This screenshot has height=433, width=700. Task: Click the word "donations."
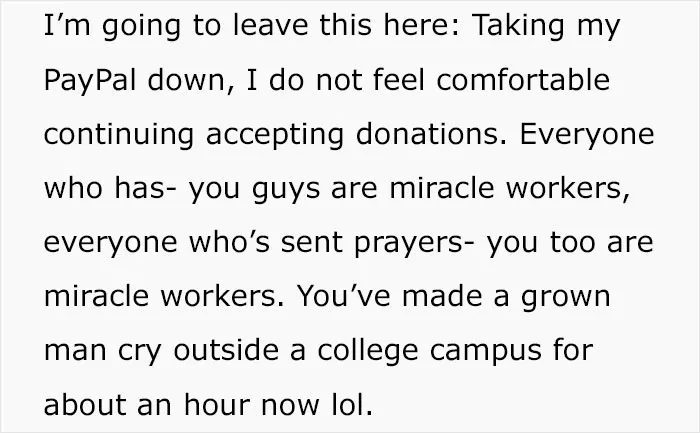pyautogui.click(x=431, y=134)
